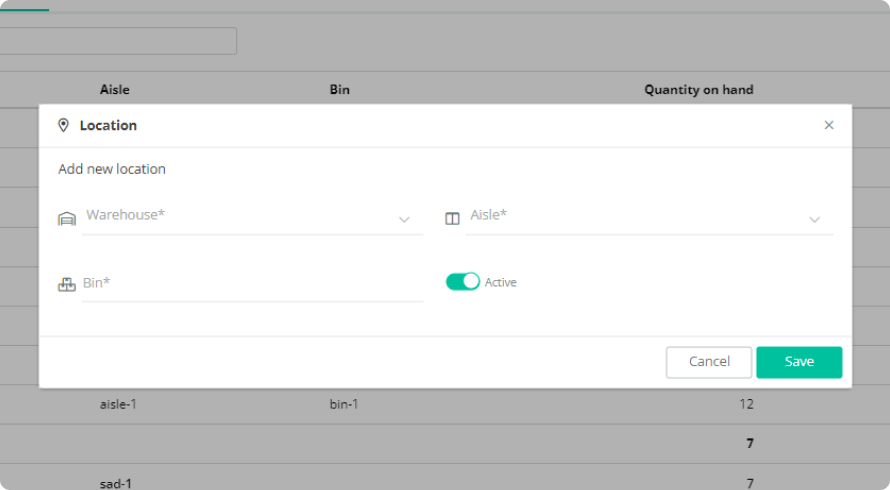Click the Warehouse* placeholder text

pyautogui.click(x=125, y=214)
